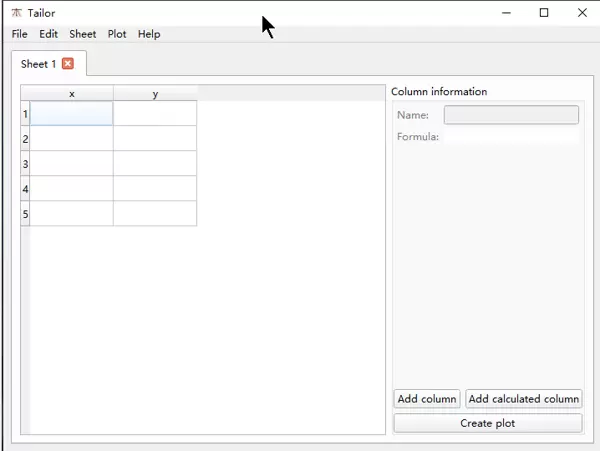Open the Edit menu

click(48, 34)
